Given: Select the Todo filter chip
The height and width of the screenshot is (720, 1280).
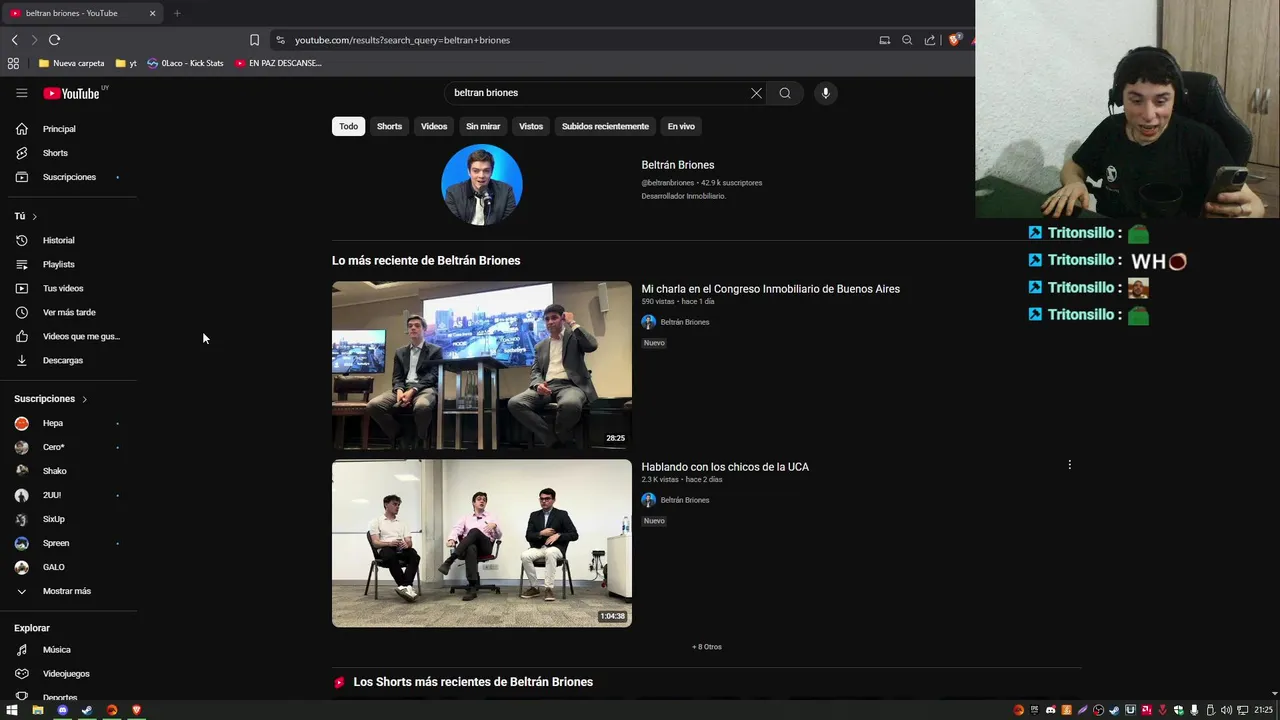Looking at the screenshot, I should pyautogui.click(x=348, y=126).
